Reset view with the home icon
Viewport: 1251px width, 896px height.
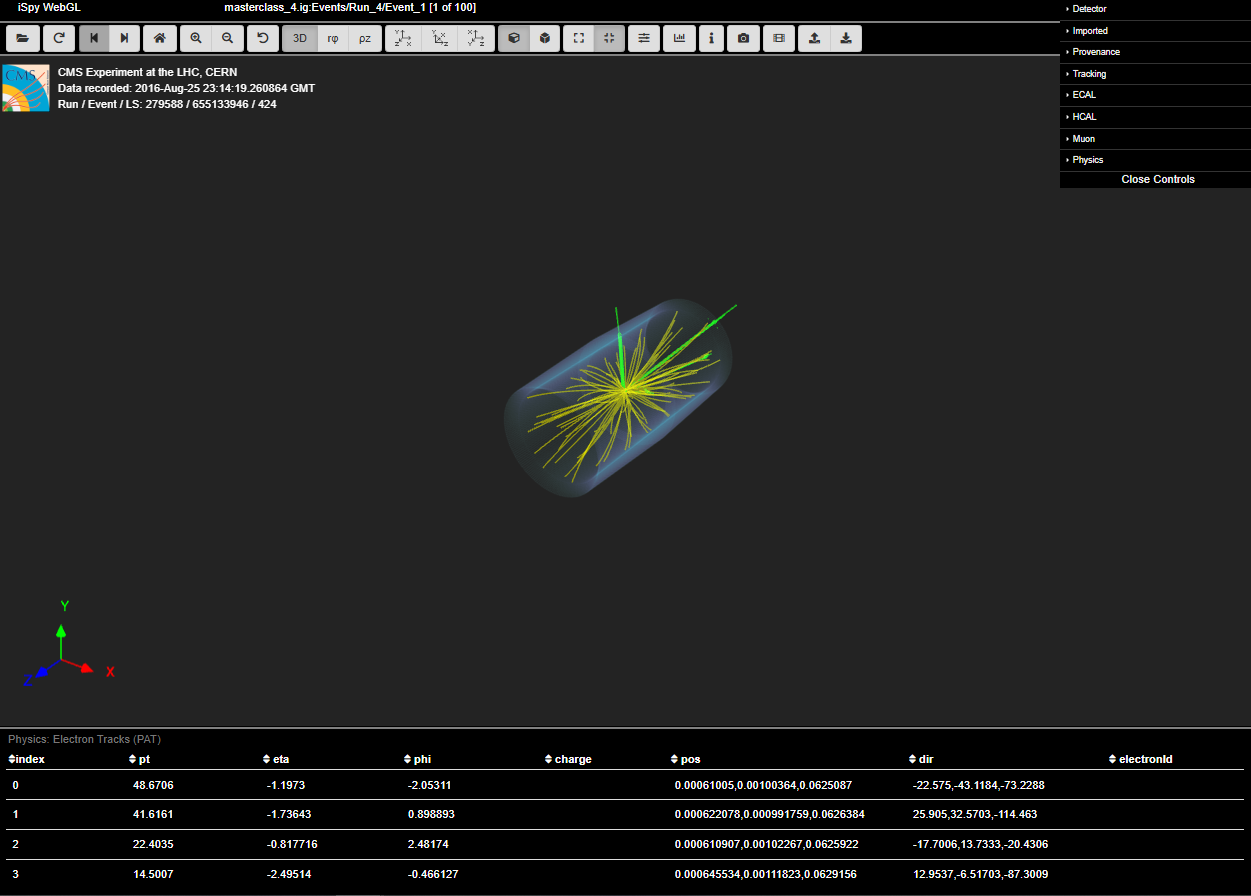[159, 38]
